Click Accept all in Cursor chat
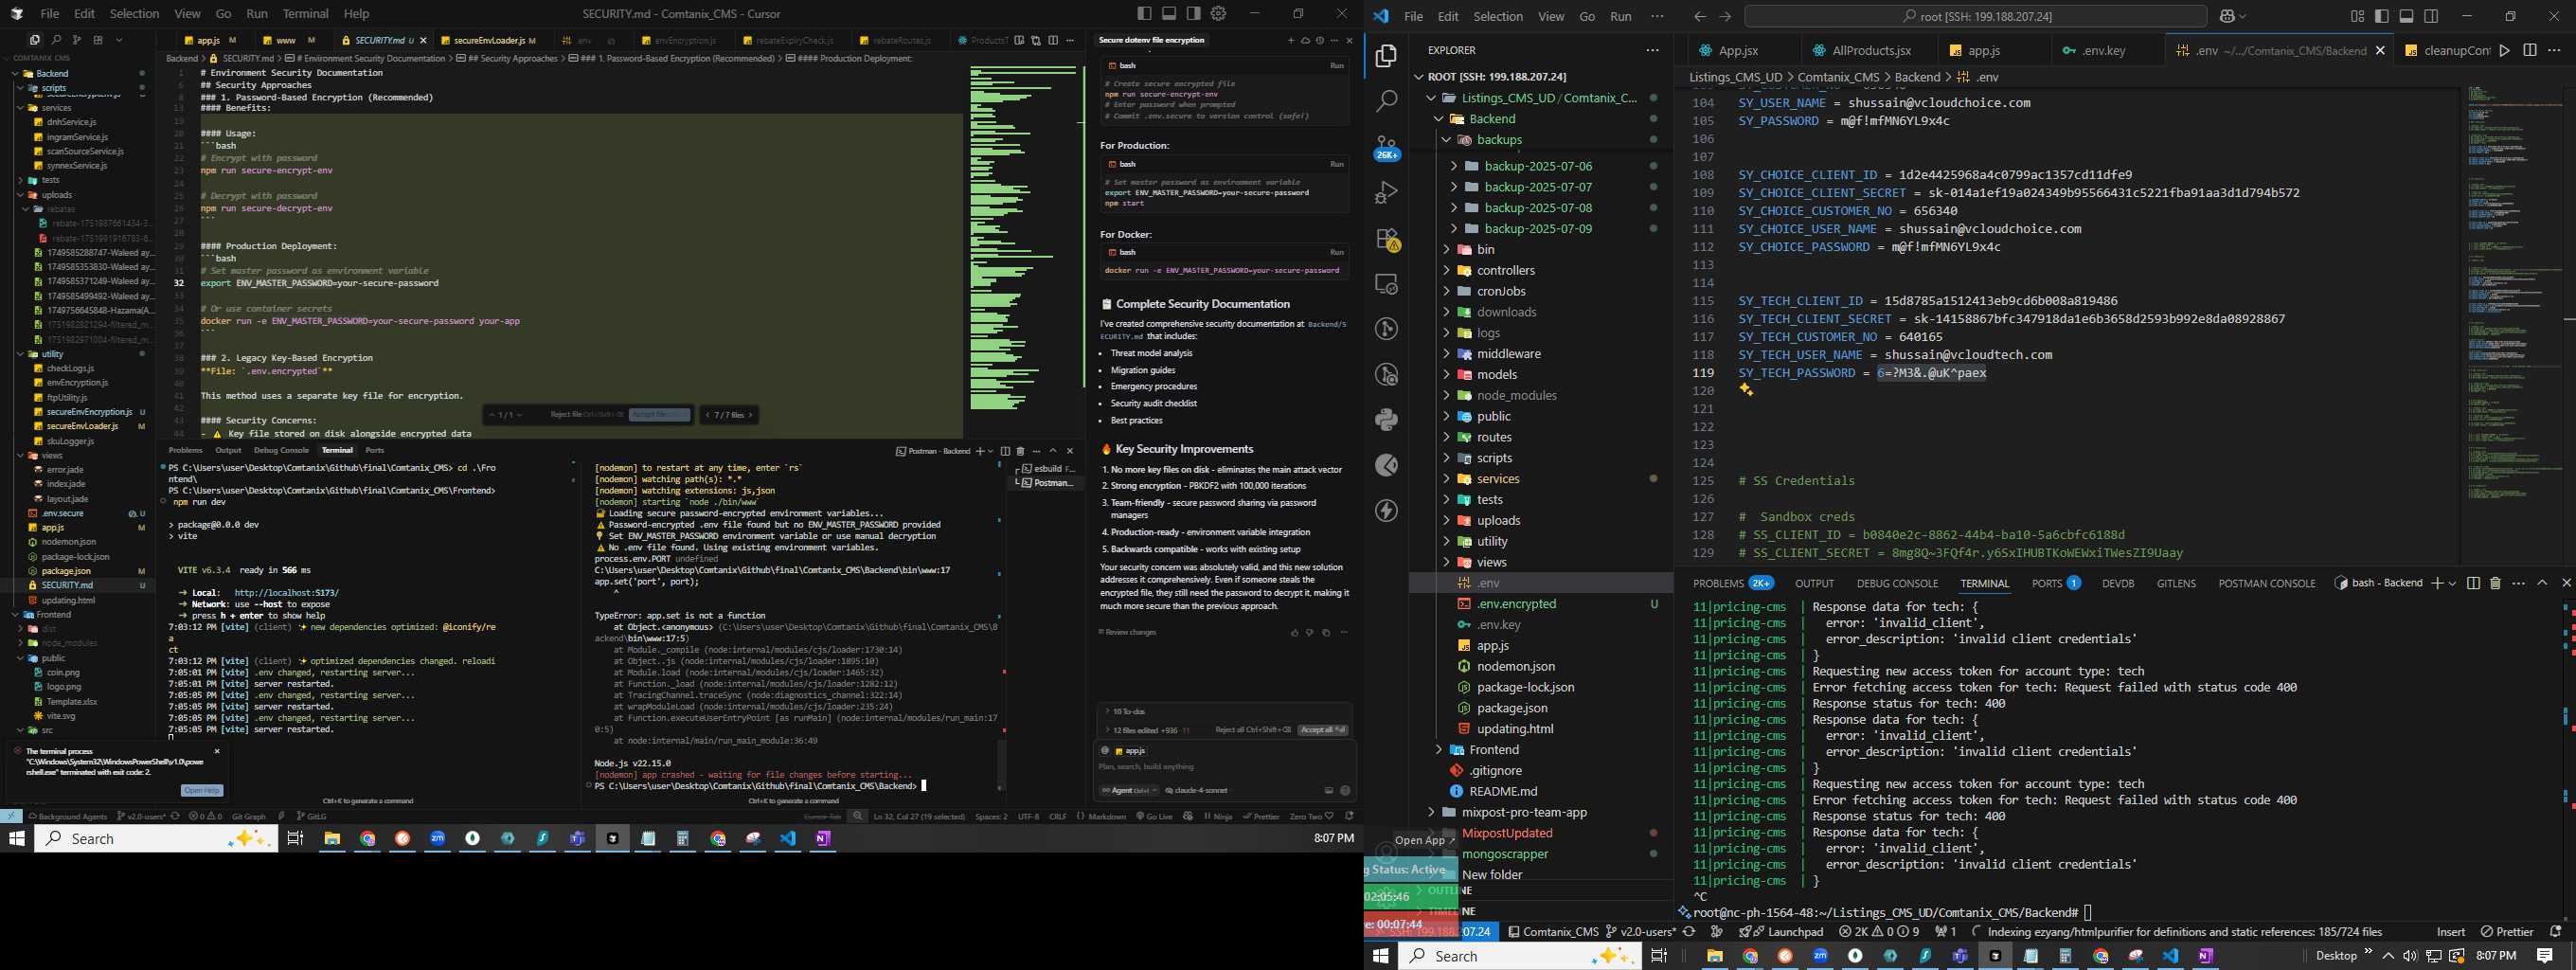 (1322, 730)
